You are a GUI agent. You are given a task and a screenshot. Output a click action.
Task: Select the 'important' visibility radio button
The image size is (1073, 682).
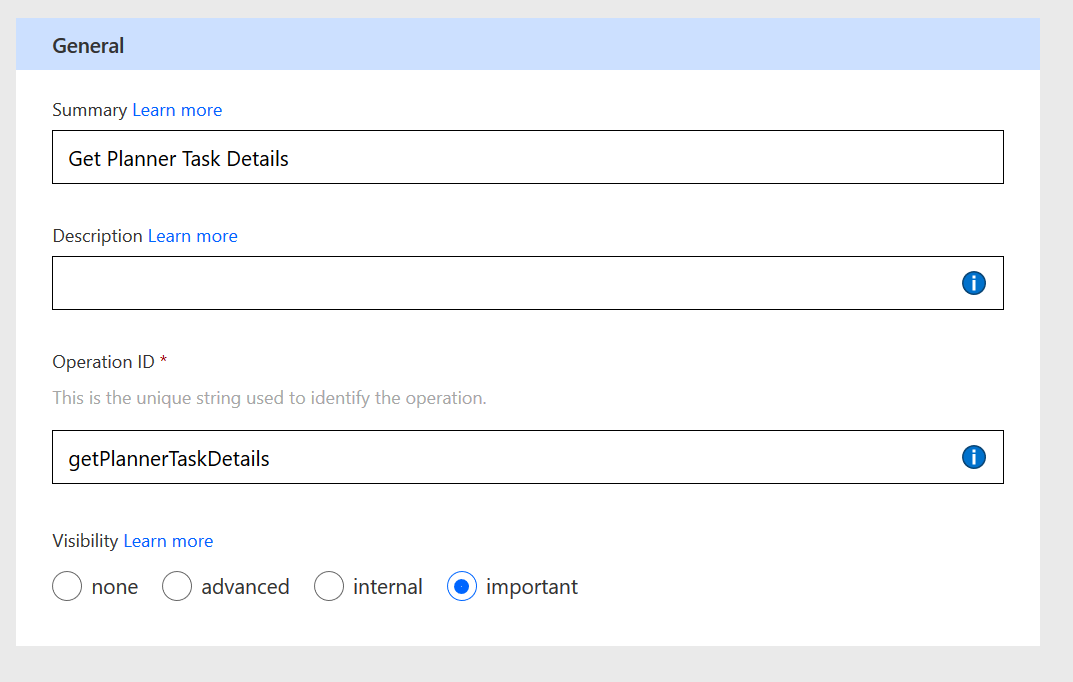[462, 587]
